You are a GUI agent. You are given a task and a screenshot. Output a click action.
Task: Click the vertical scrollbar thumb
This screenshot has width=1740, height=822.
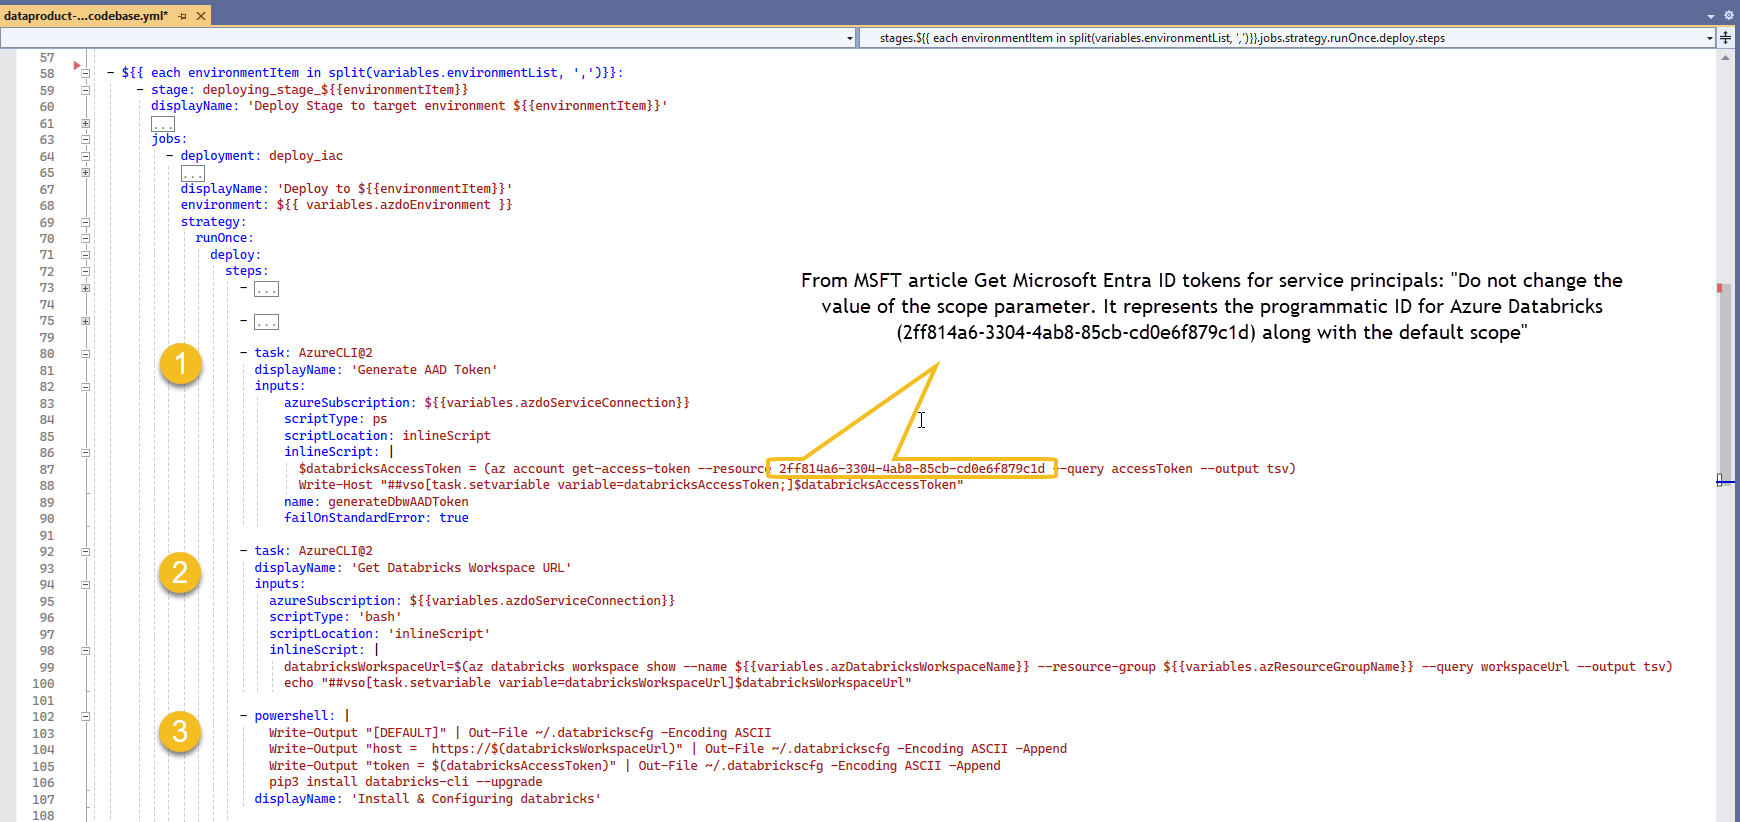[x=1725, y=380]
